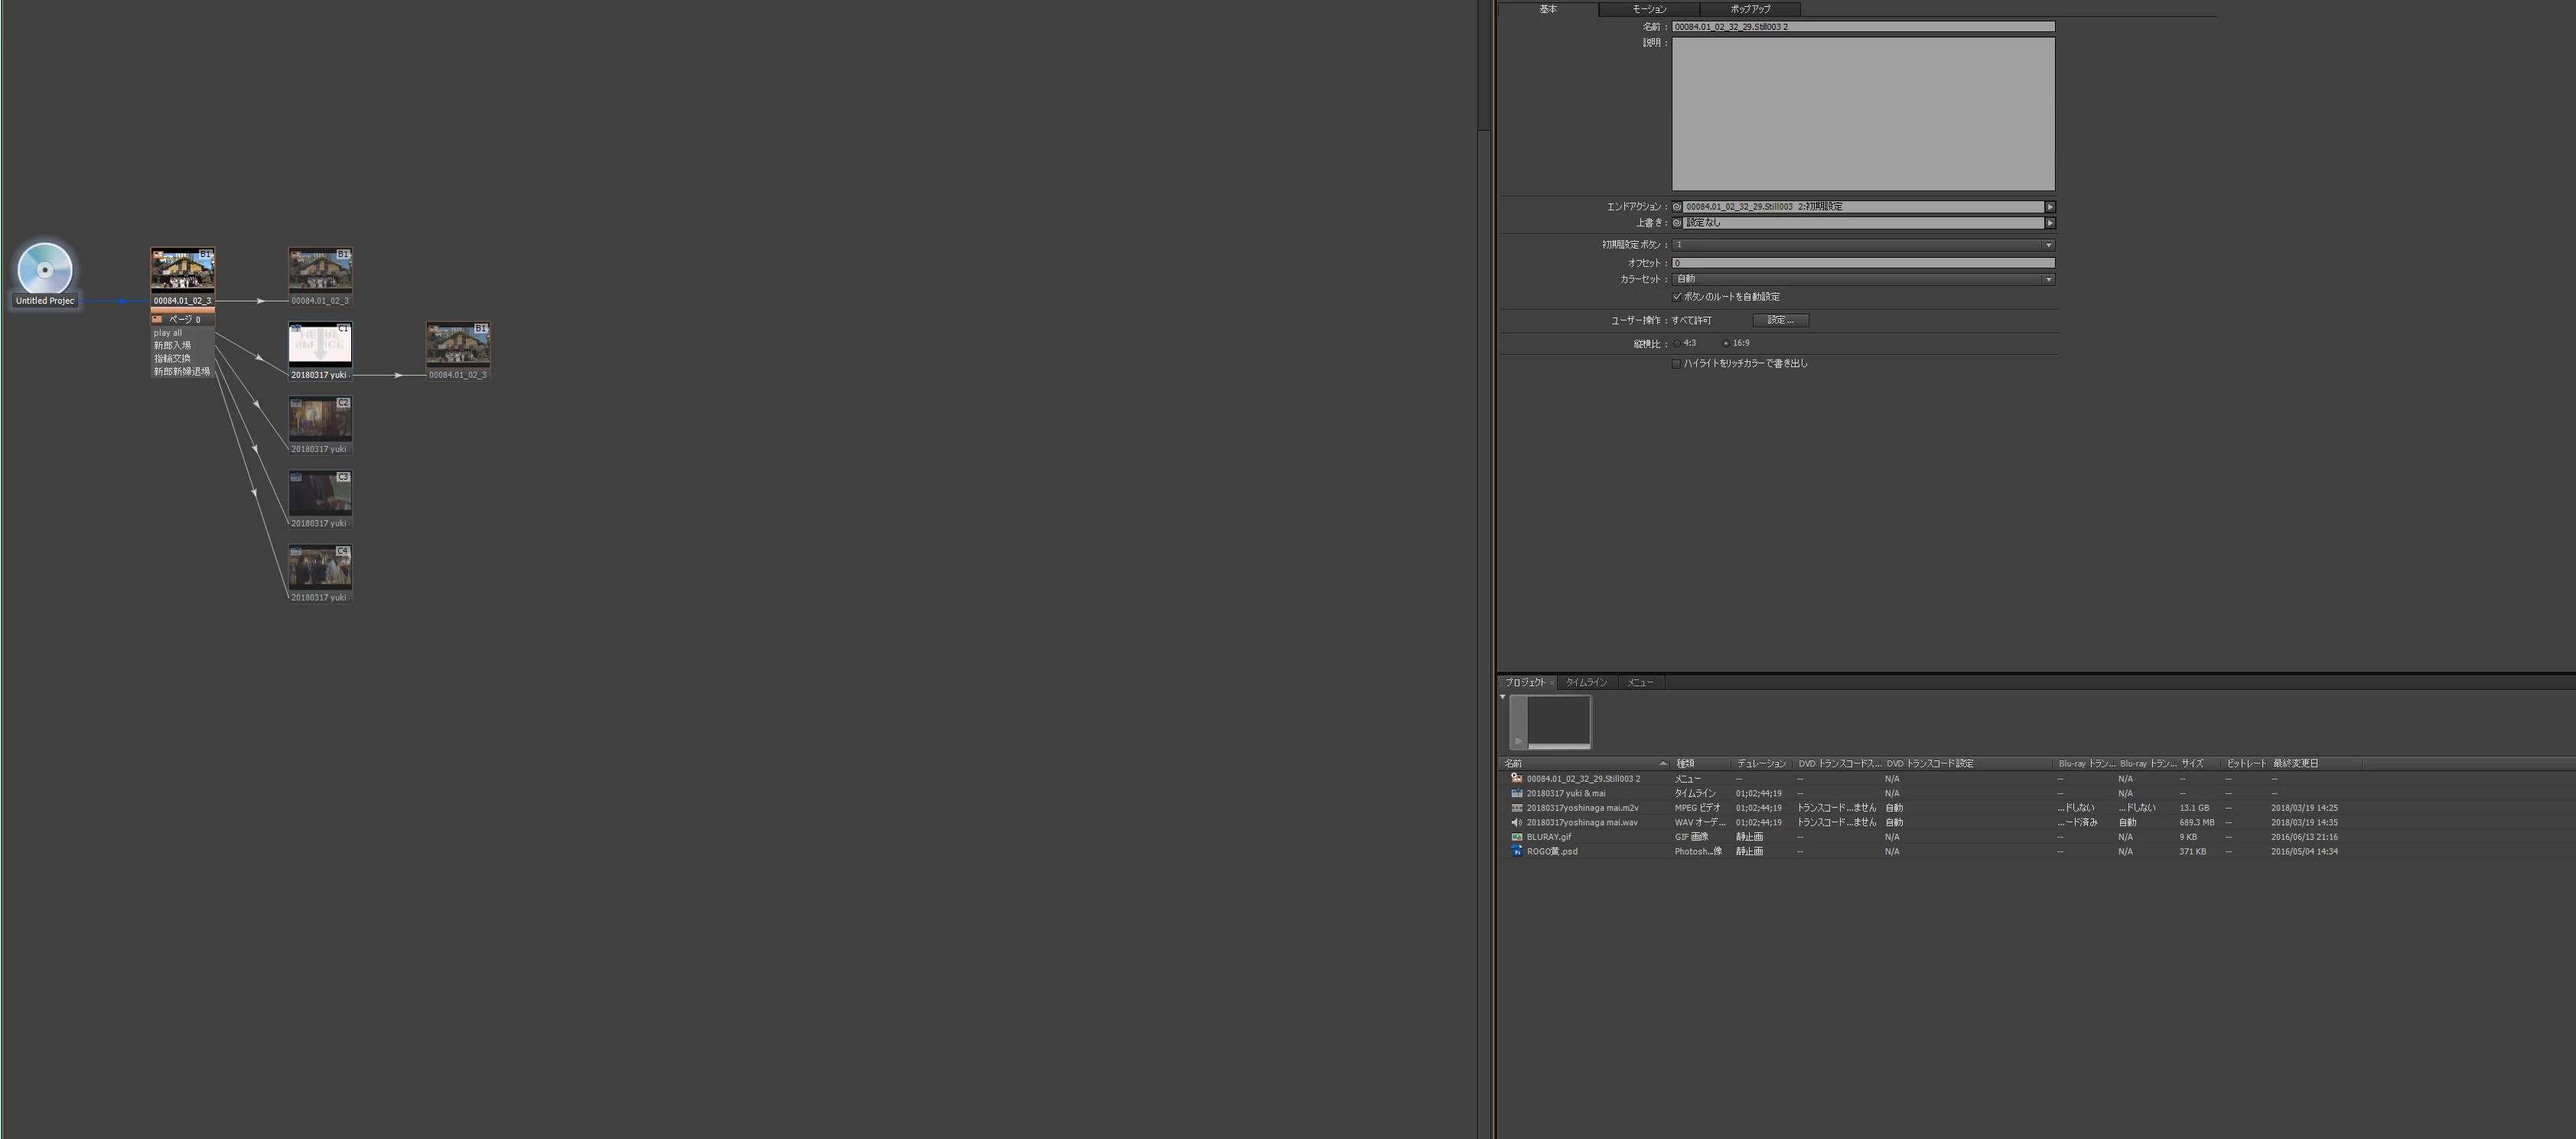Select the timeline icon of 20180317 yuki & mai
Image resolution: width=2576 pixels, height=1139 pixels.
(1516, 793)
